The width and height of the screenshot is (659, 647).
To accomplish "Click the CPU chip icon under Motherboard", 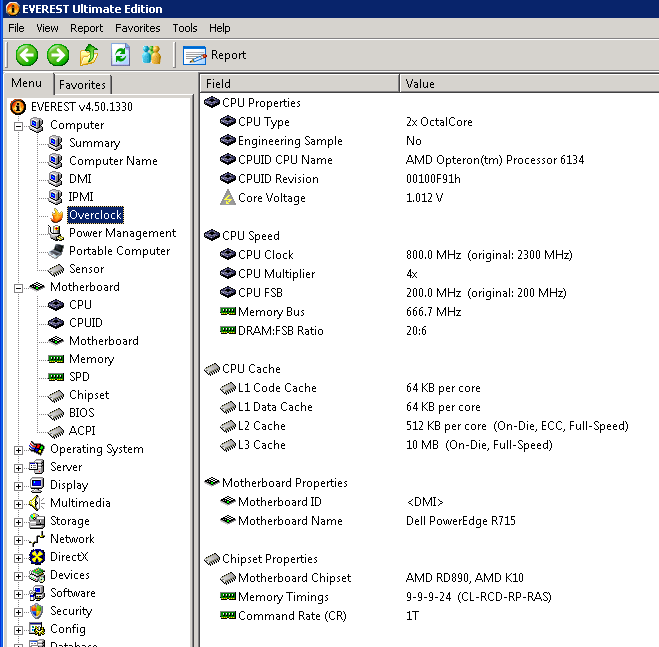I will coord(55,305).
